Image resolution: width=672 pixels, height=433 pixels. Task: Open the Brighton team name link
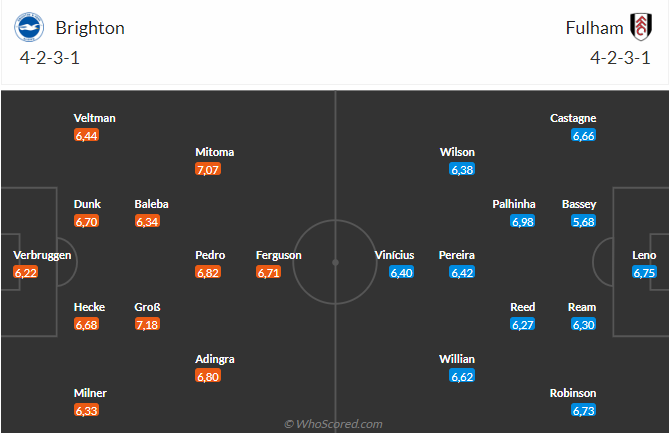pos(90,28)
